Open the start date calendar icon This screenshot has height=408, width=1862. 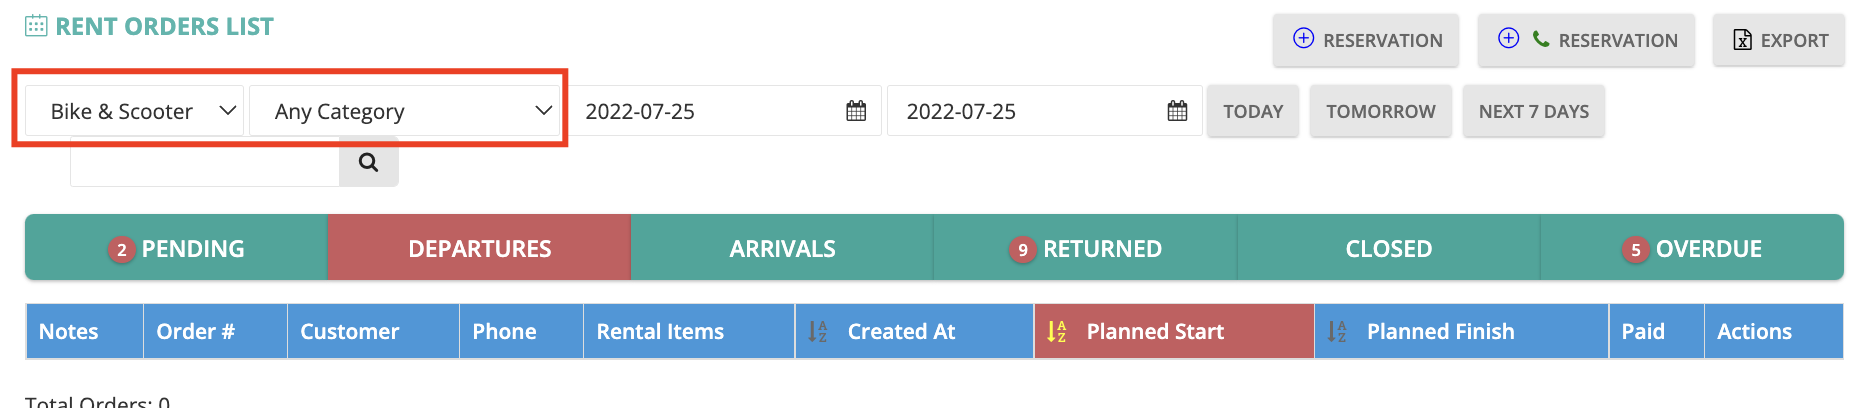click(x=856, y=111)
